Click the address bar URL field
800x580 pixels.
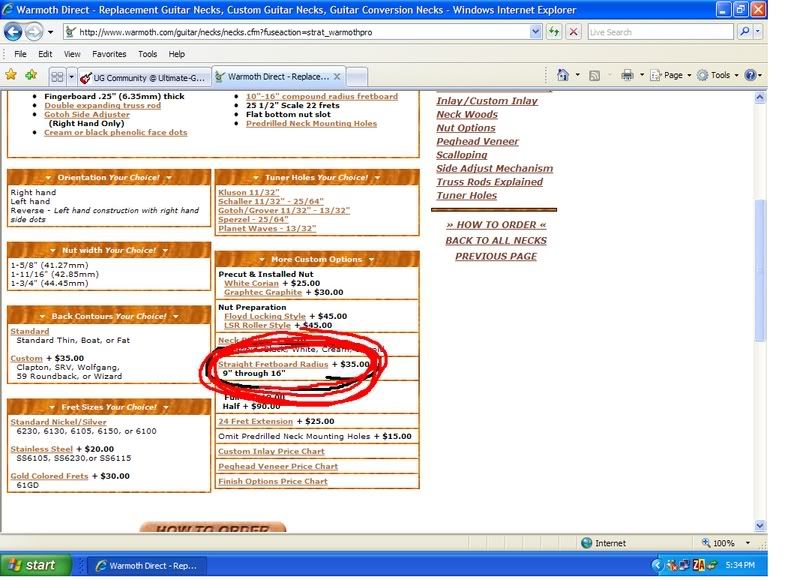(x=296, y=32)
